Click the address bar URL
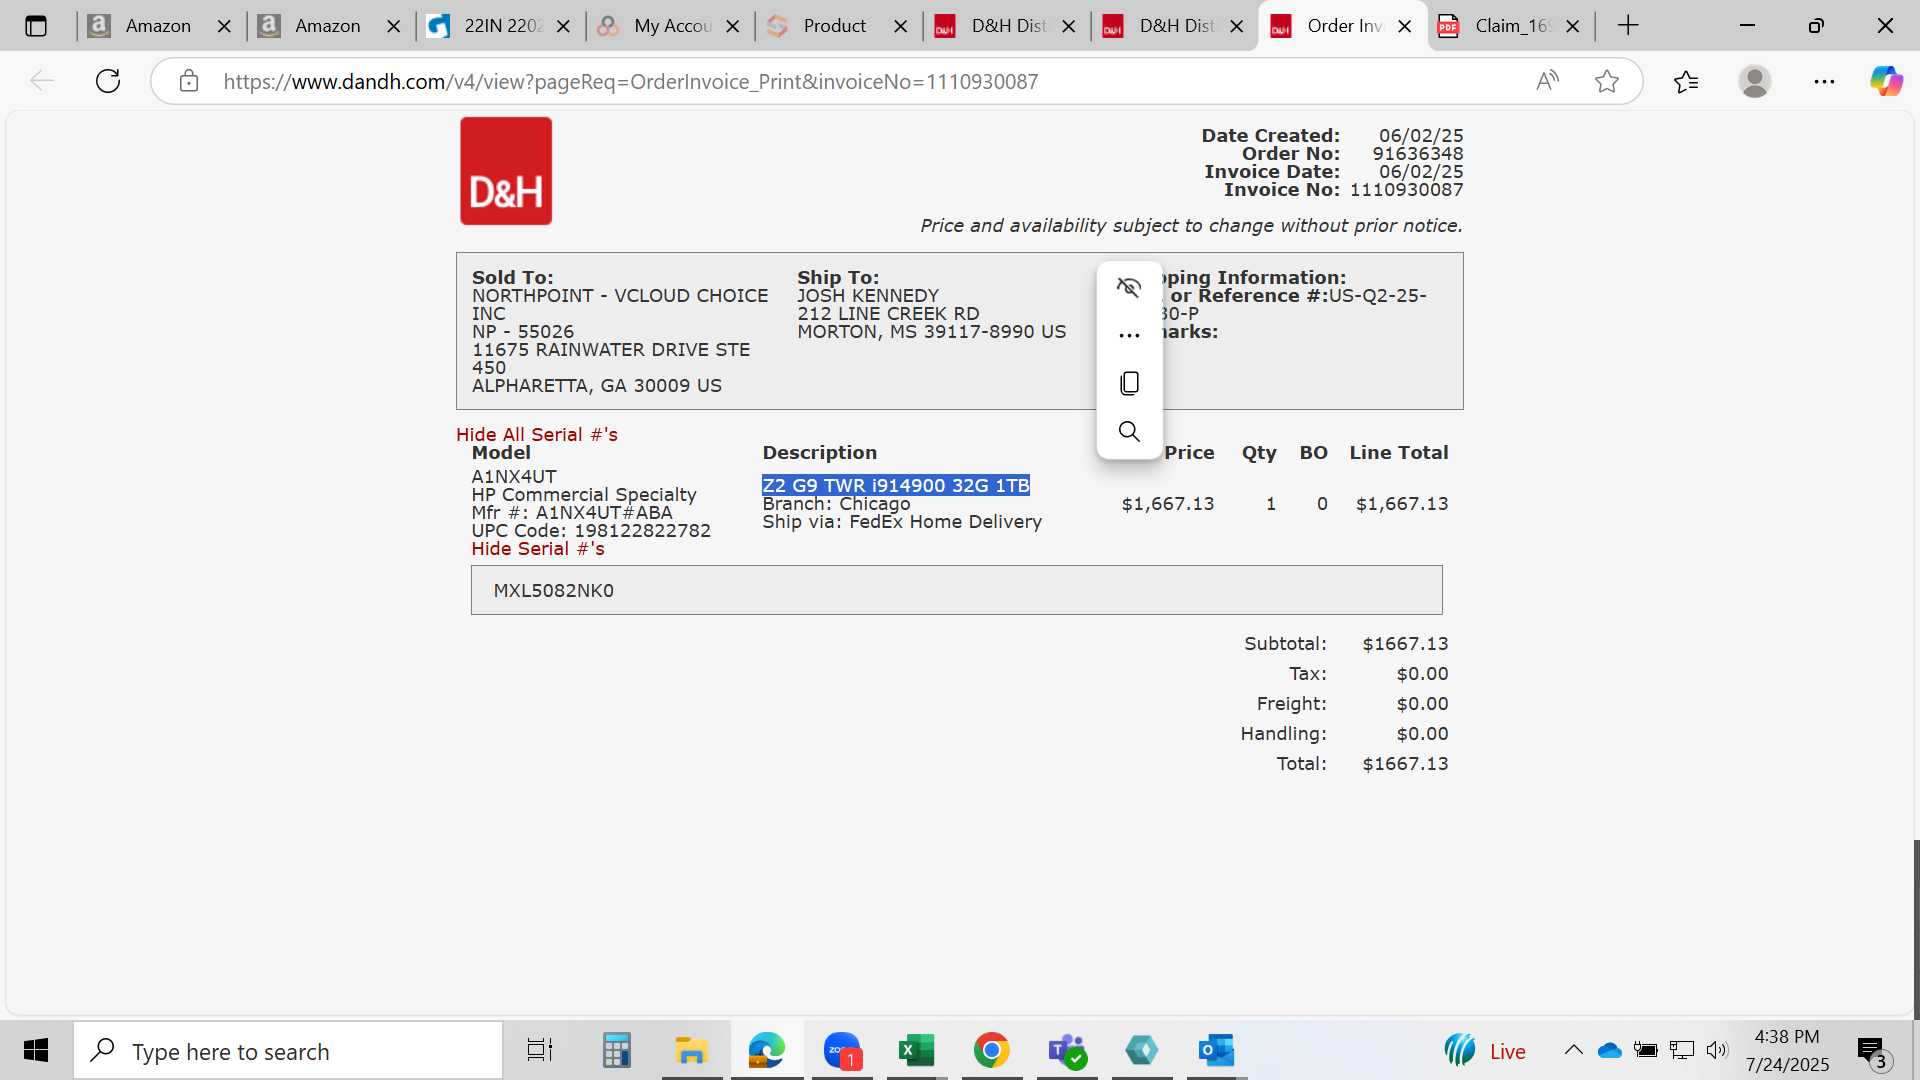Screen dimensions: 1920x1080 (631, 81)
